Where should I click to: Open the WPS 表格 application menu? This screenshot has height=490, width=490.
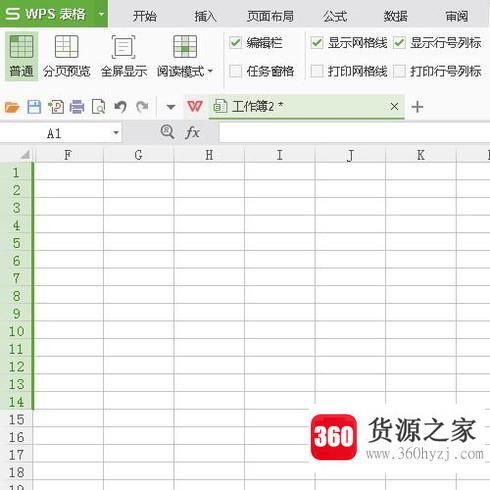coord(46,14)
